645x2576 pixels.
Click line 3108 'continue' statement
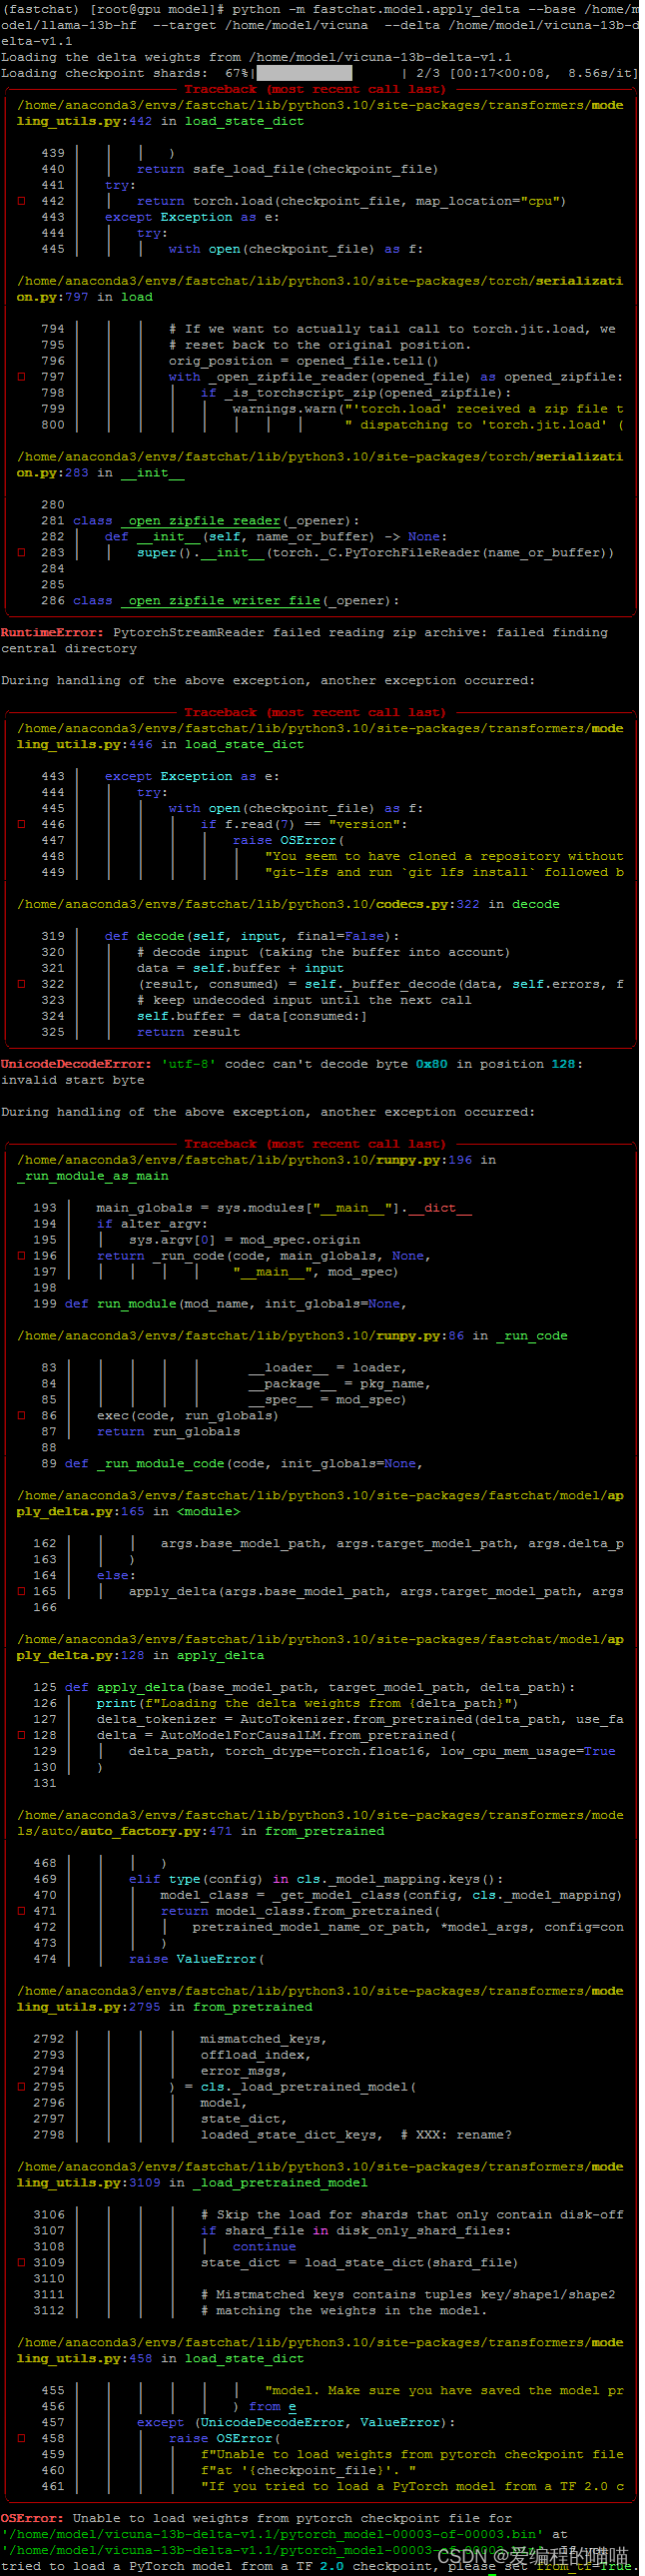264,2249
